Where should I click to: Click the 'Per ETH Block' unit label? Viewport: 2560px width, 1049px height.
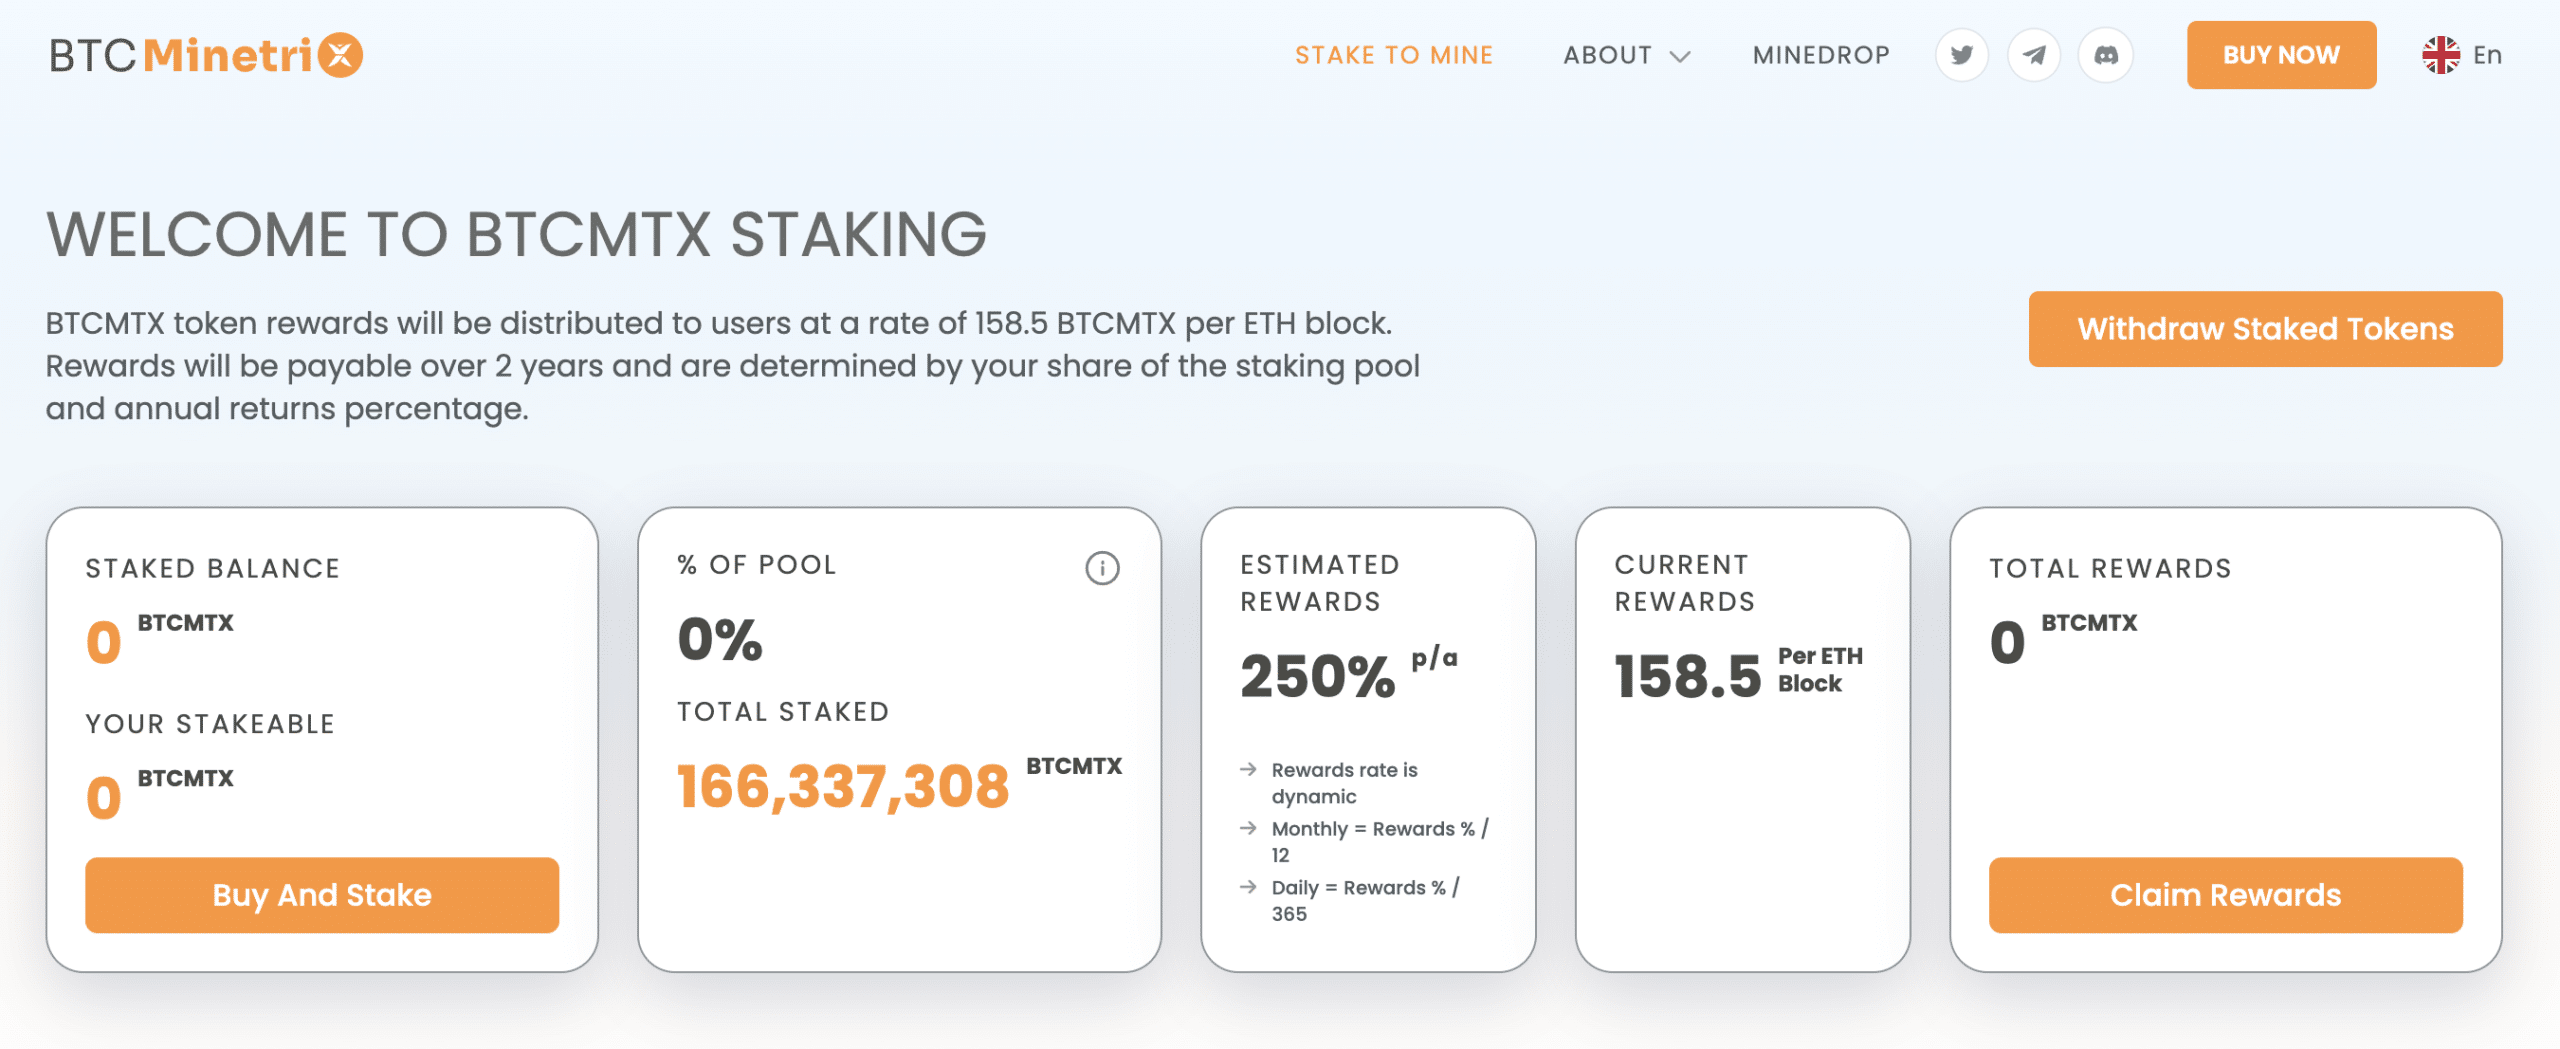[x=1820, y=669]
